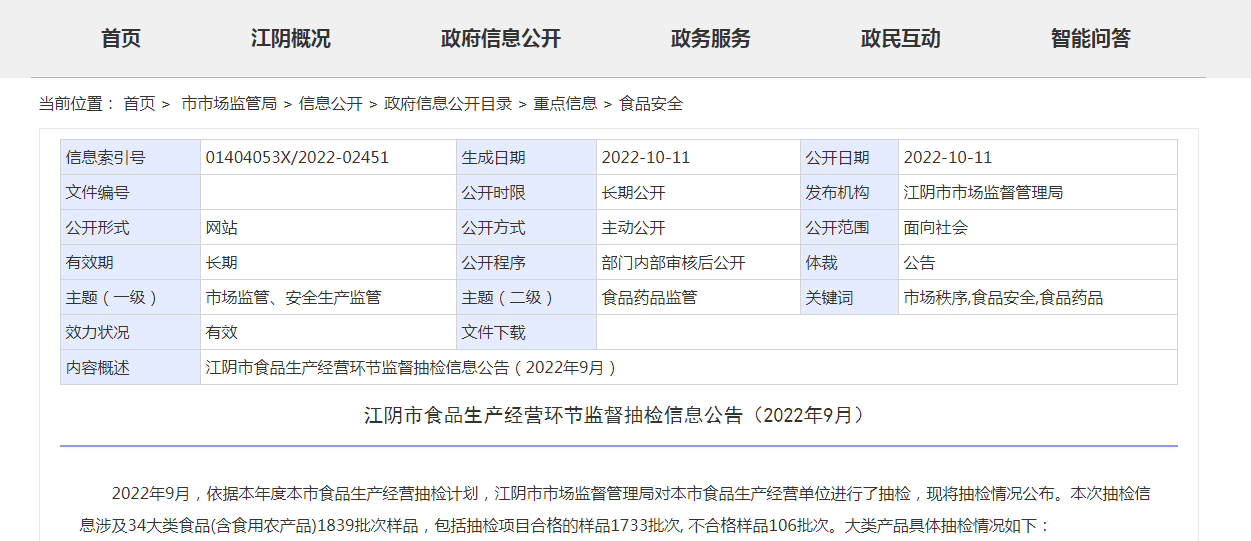Click the 市市场监管局 breadcrumb link

coord(229,103)
